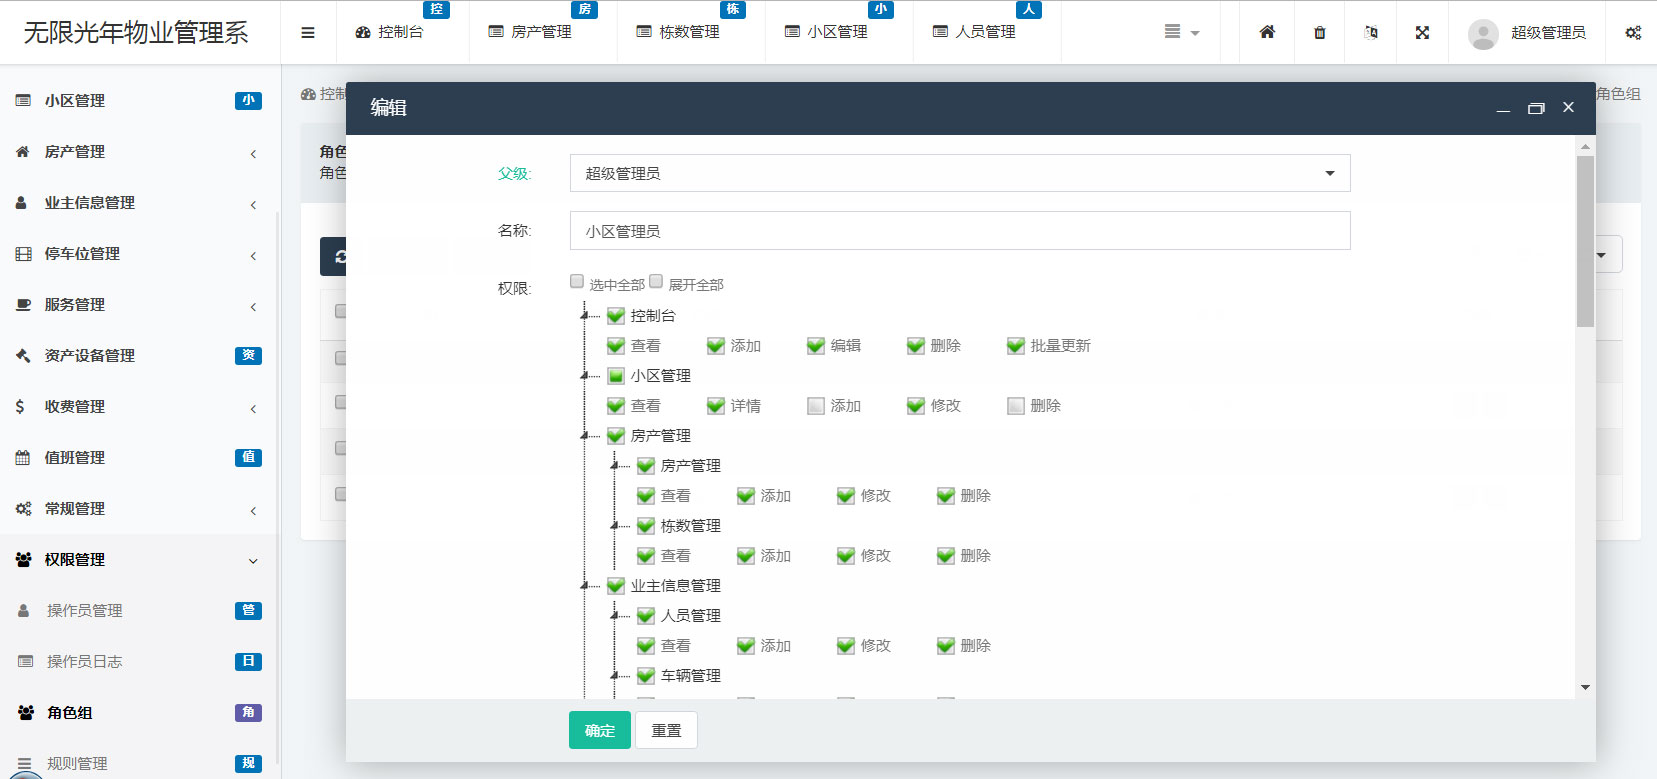This screenshot has width=1657, height=779.
Task: Toggle the 展开全部 checkbox
Action: coord(656,282)
